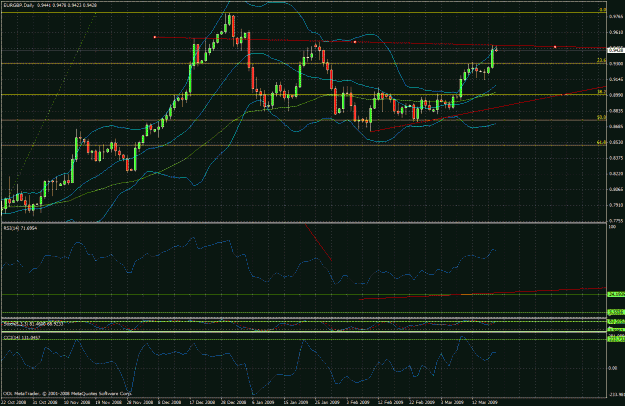Click the 10 Nov 2008 date label
Viewport: 625px width, 406px height.
click(x=77, y=402)
